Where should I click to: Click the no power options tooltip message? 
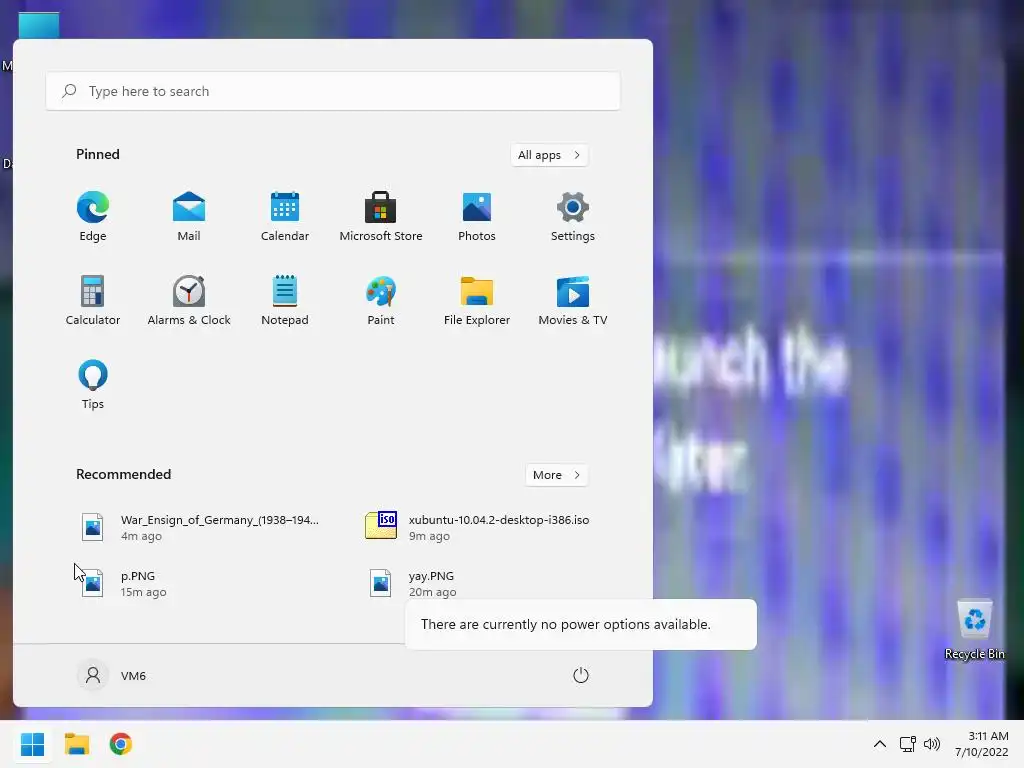(581, 624)
